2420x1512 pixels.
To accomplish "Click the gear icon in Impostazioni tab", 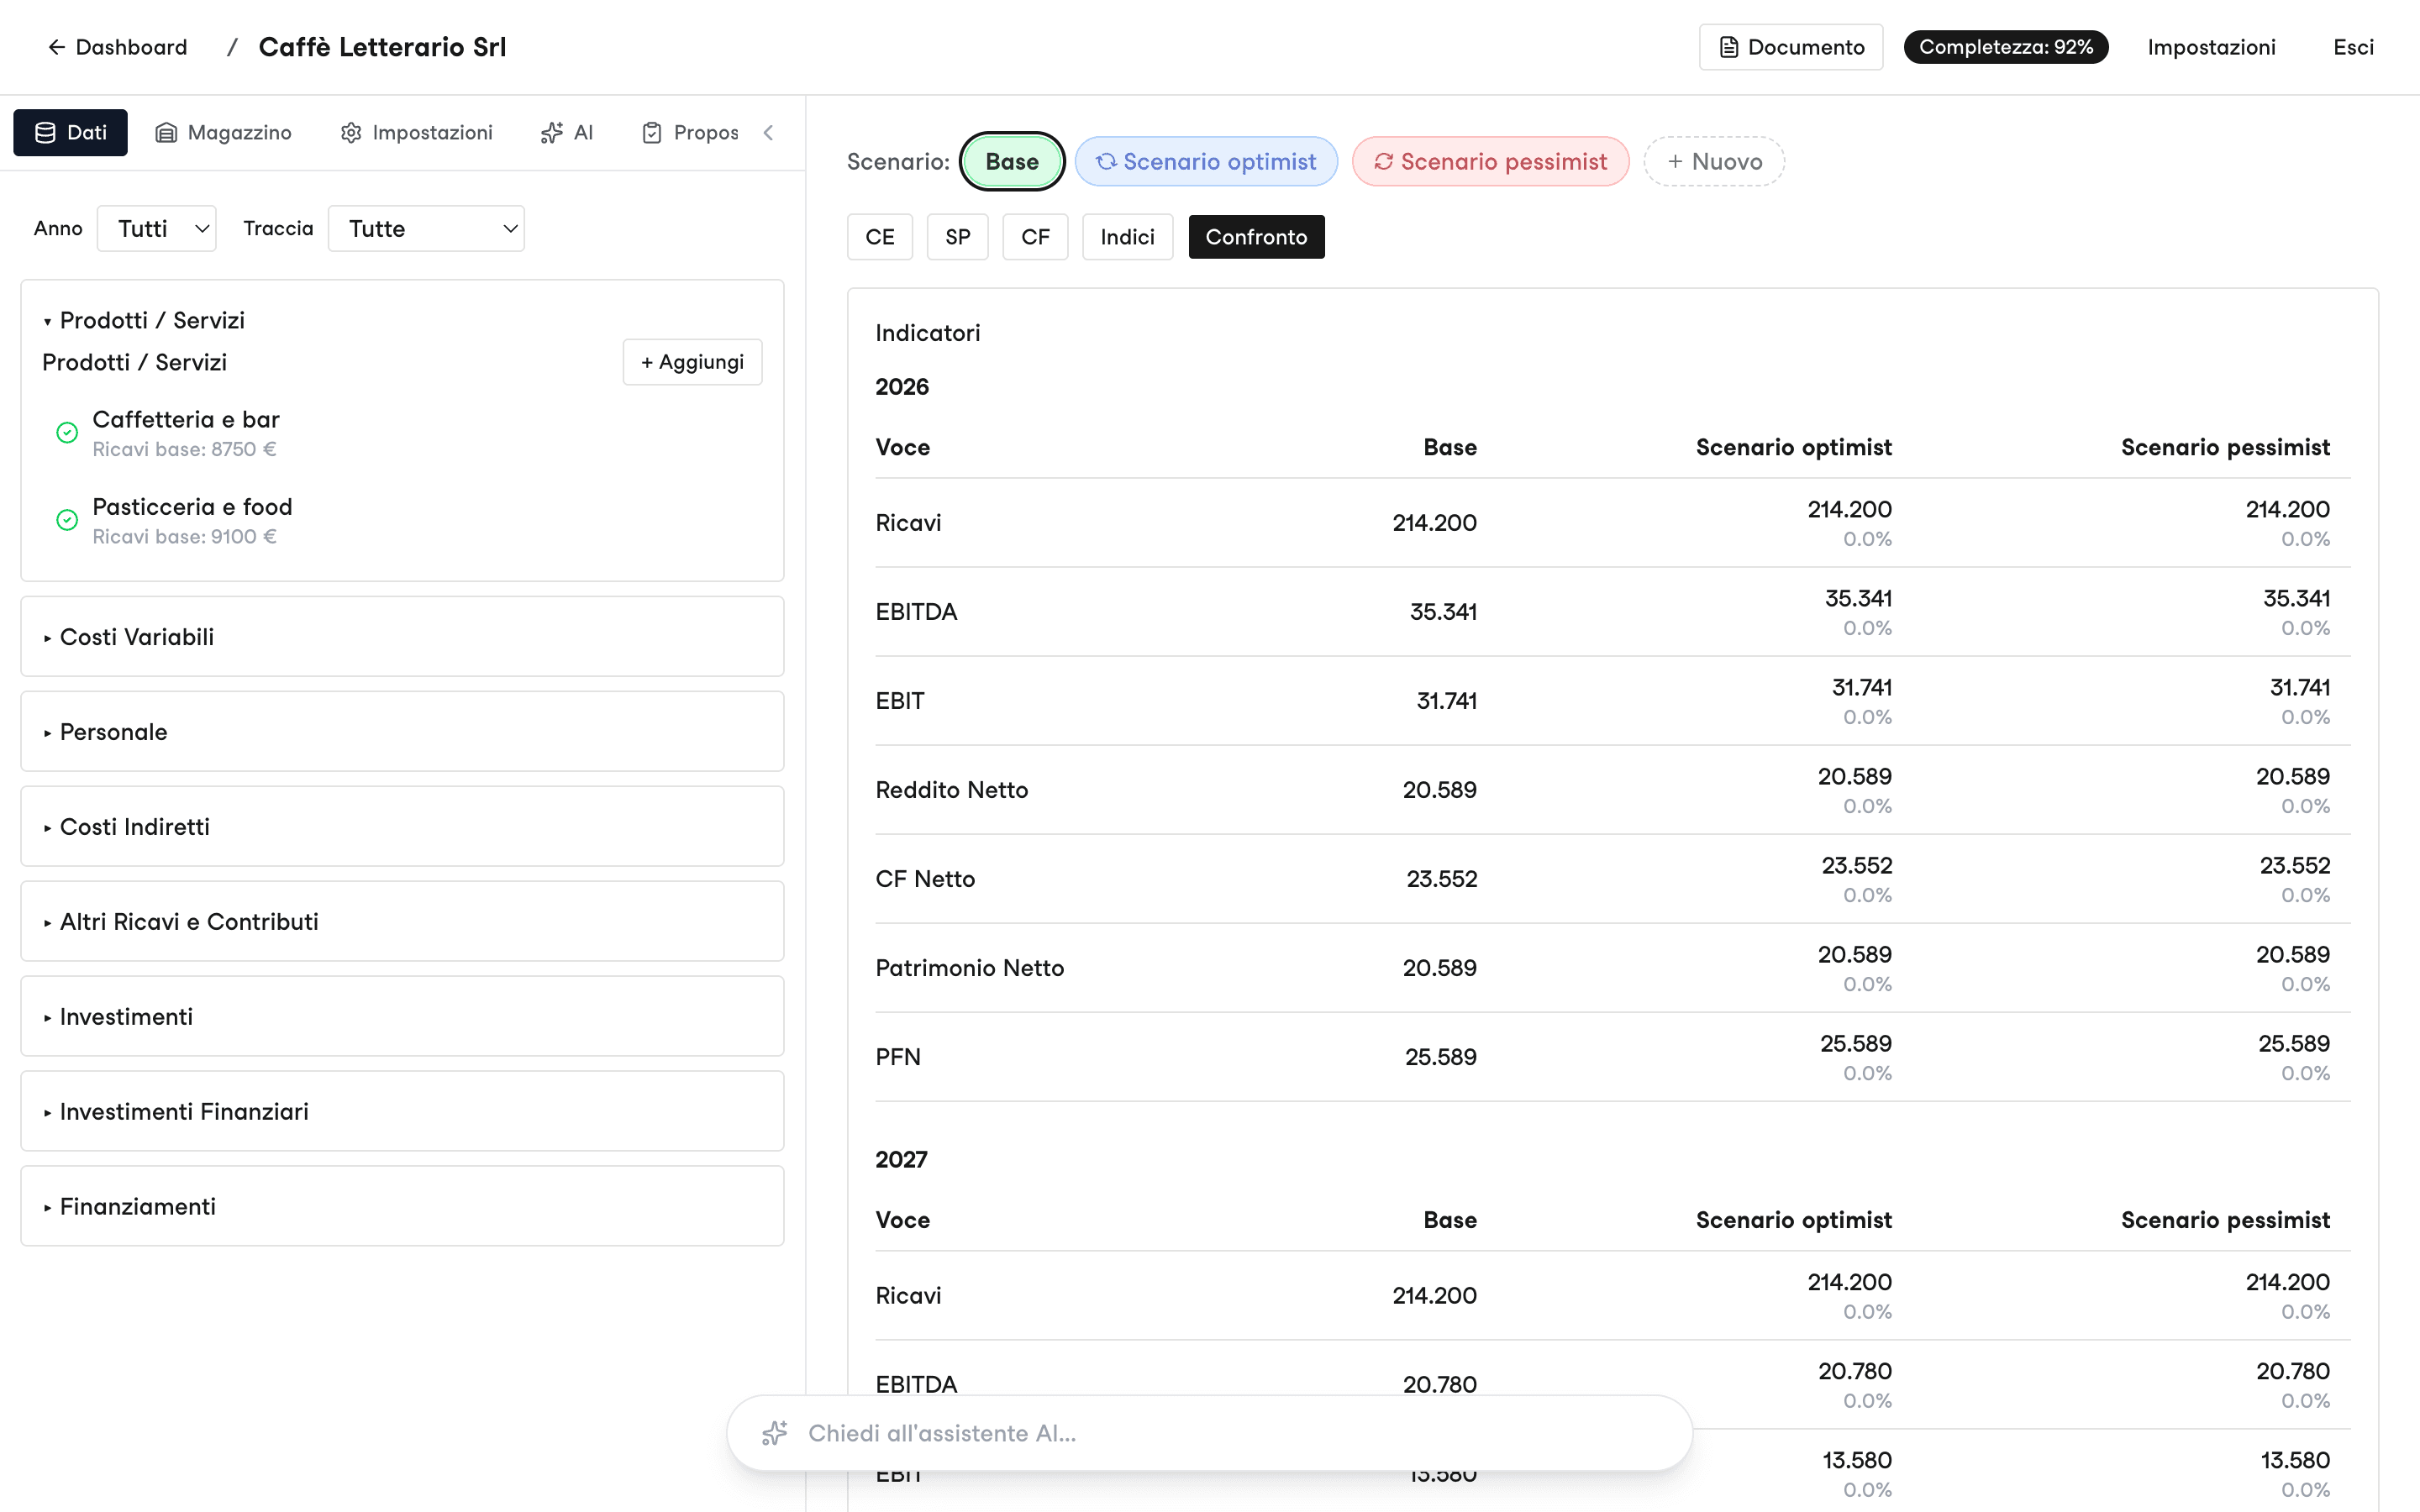I will [x=351, y=133].
